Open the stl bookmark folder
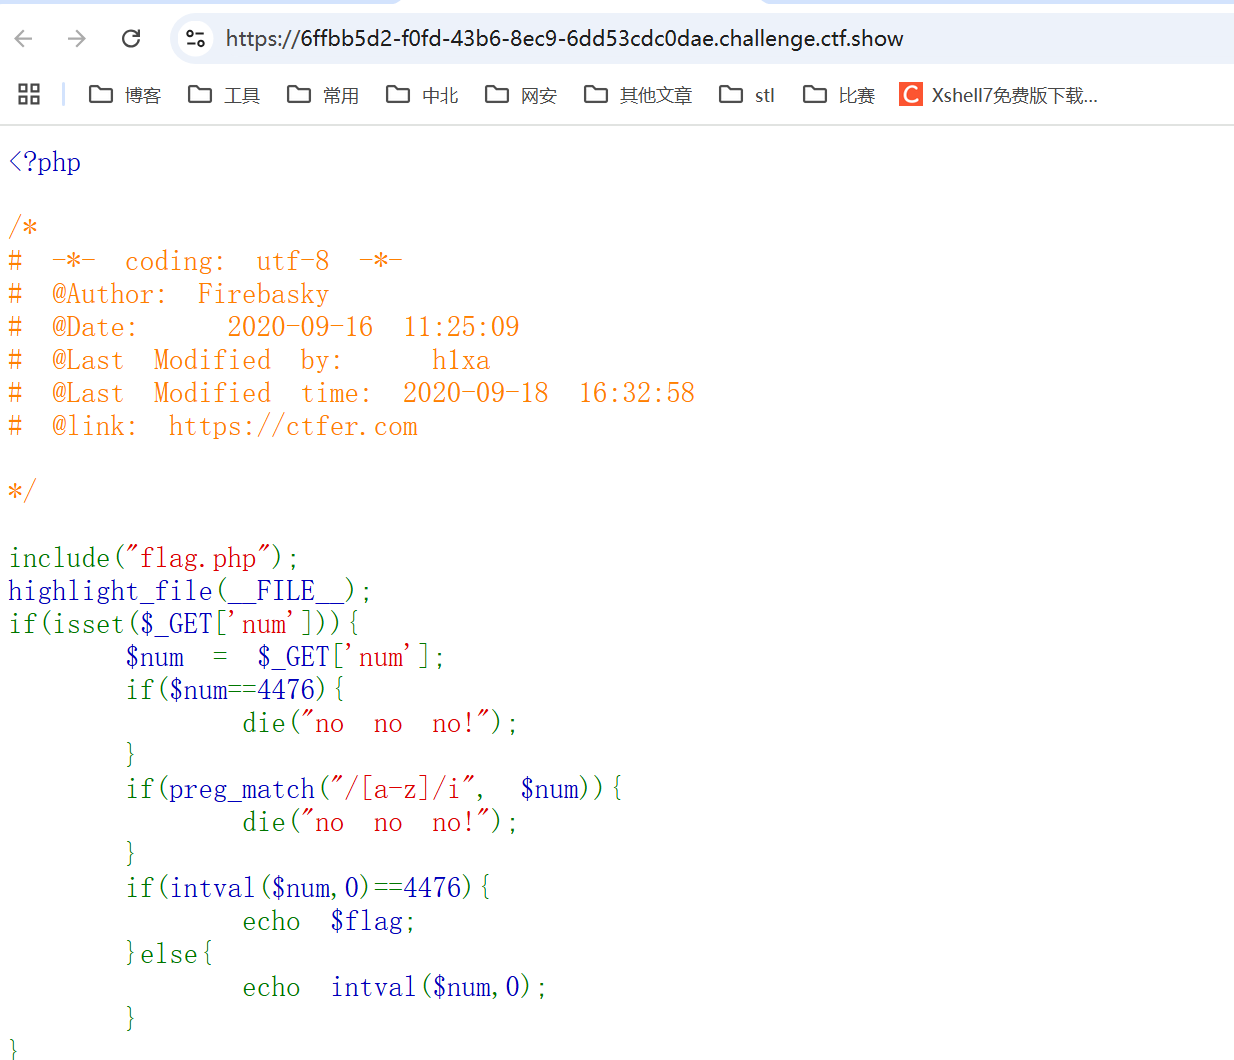 747,95
